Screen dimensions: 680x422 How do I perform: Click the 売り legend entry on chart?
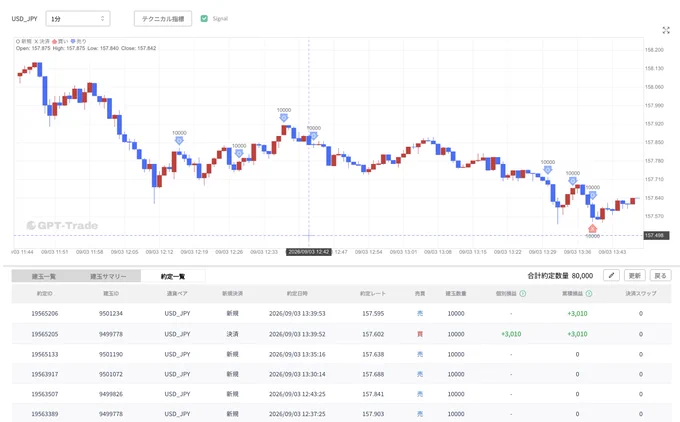click(79, 41)
